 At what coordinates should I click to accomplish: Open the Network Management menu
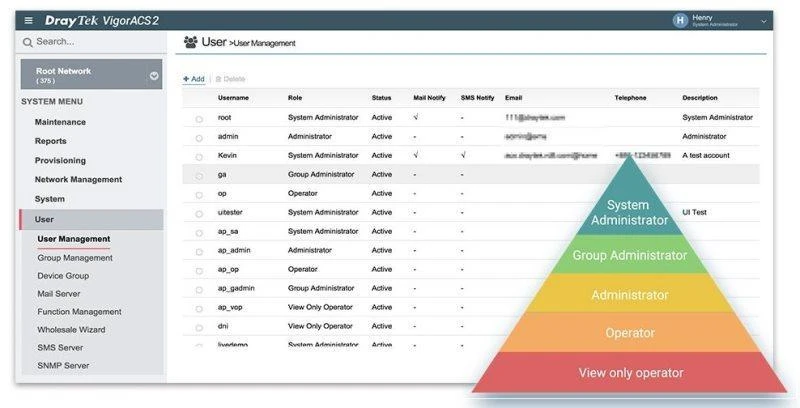(78, 180)
